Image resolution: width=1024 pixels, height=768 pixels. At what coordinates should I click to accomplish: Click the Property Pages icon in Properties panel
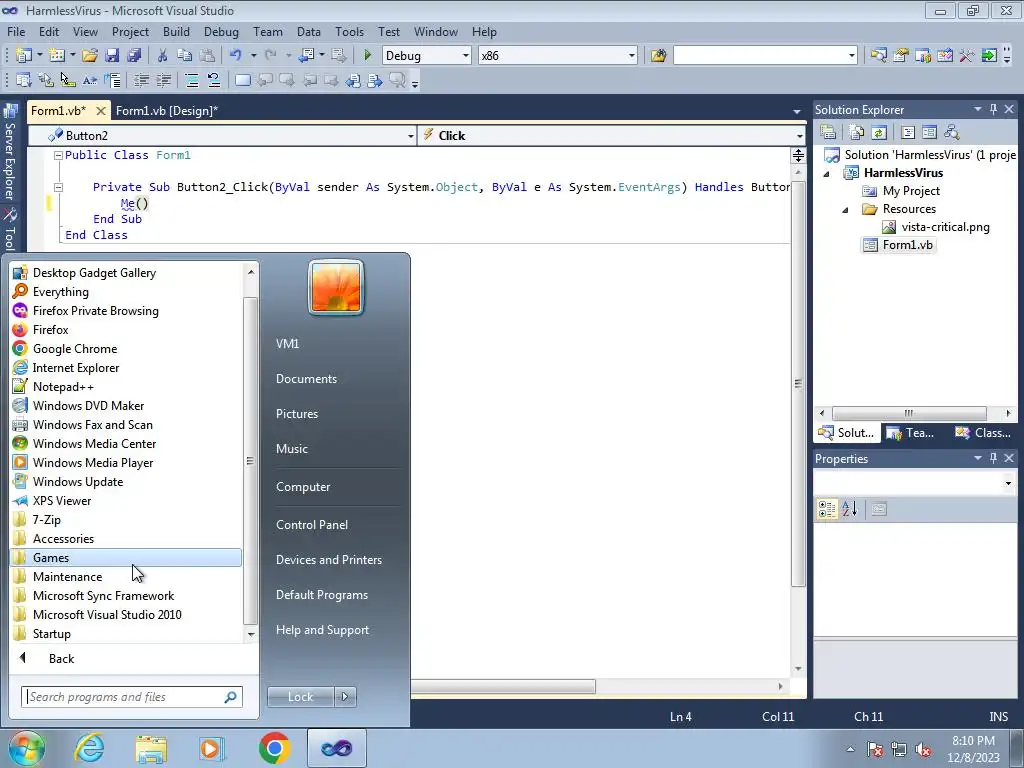(x=879, y=509)
